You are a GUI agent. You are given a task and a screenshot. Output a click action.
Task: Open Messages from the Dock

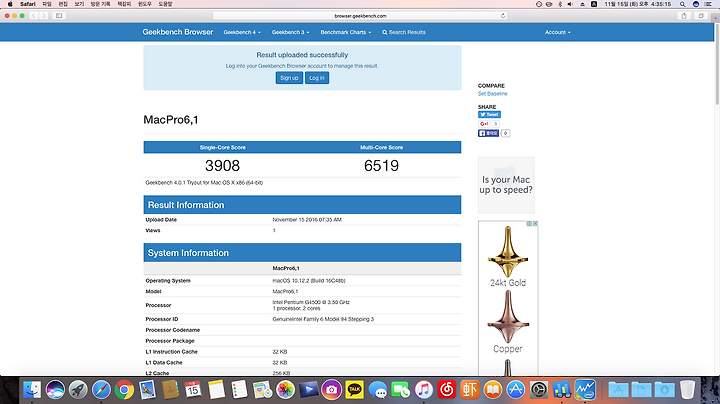tap(377, 390)
